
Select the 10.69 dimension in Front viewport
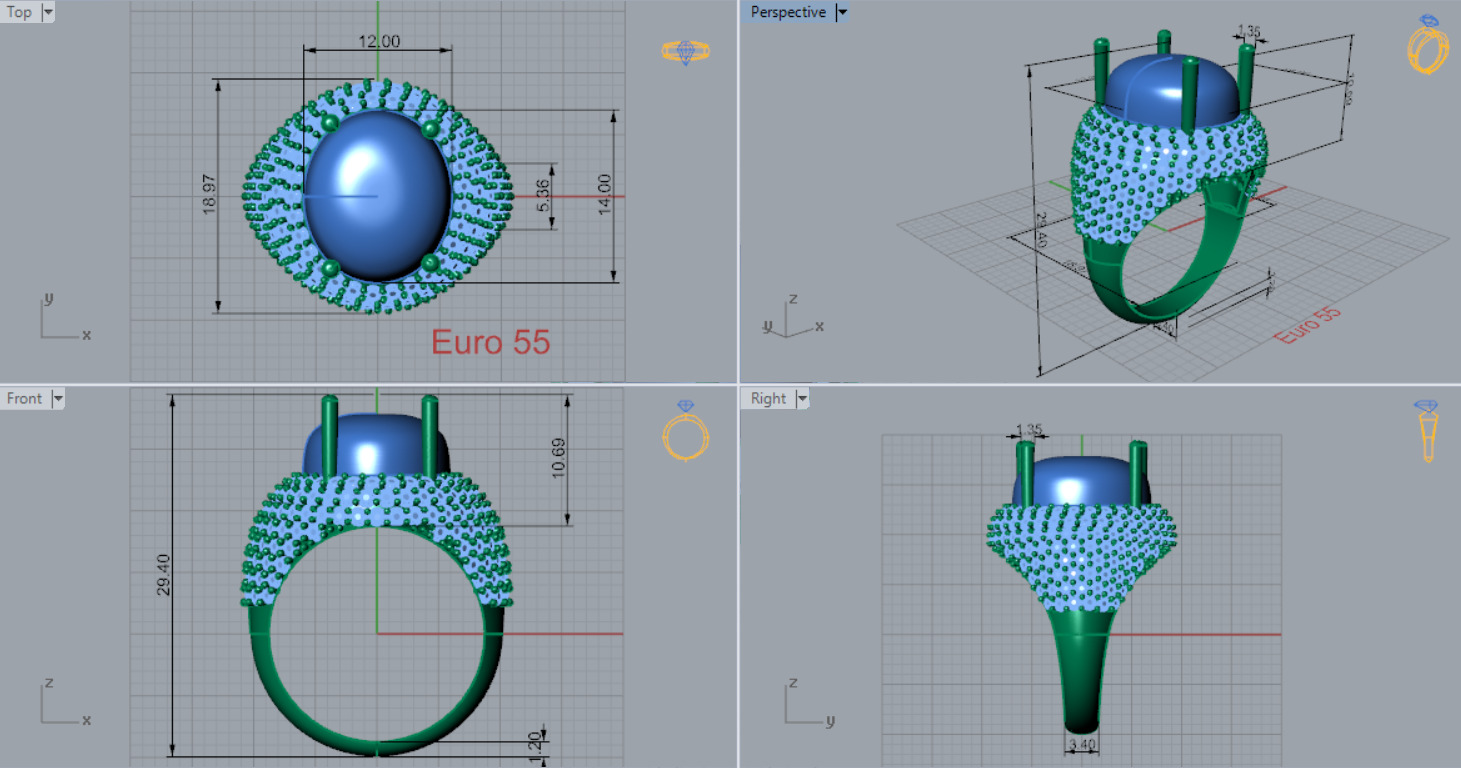click(x=559, y=457)
